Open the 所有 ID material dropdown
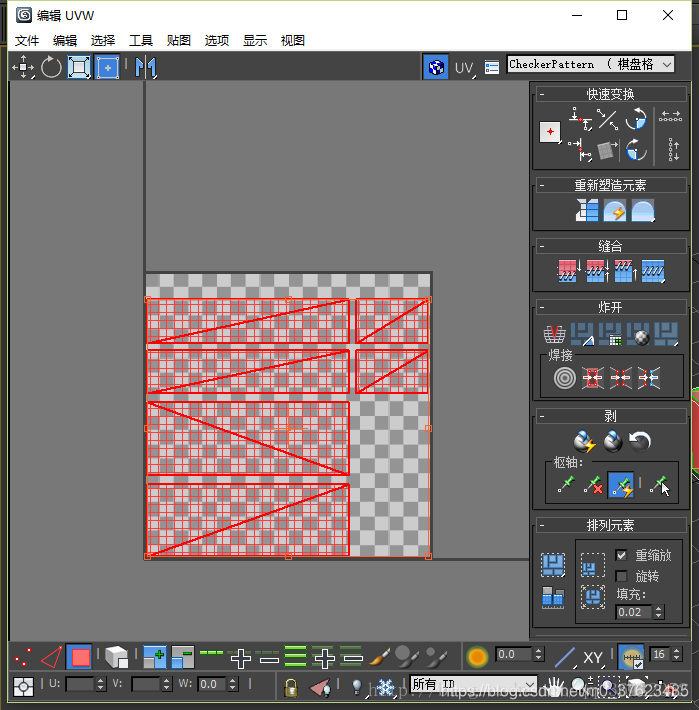This screenshot has height=710, width=699. point(474,684)
